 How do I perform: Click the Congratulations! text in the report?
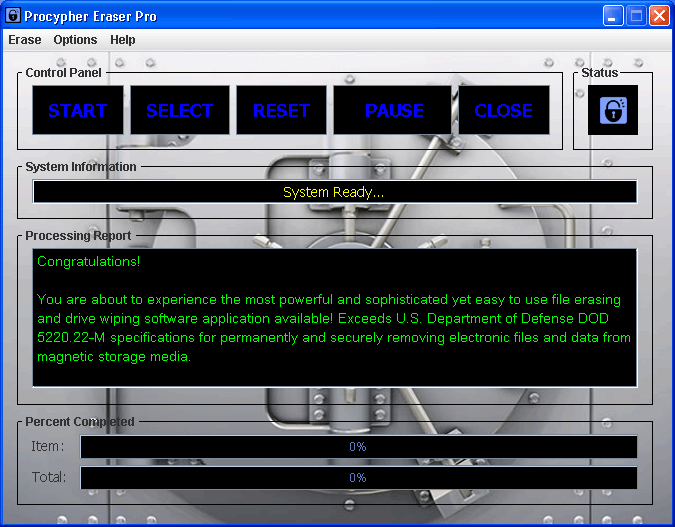[89, 261]
